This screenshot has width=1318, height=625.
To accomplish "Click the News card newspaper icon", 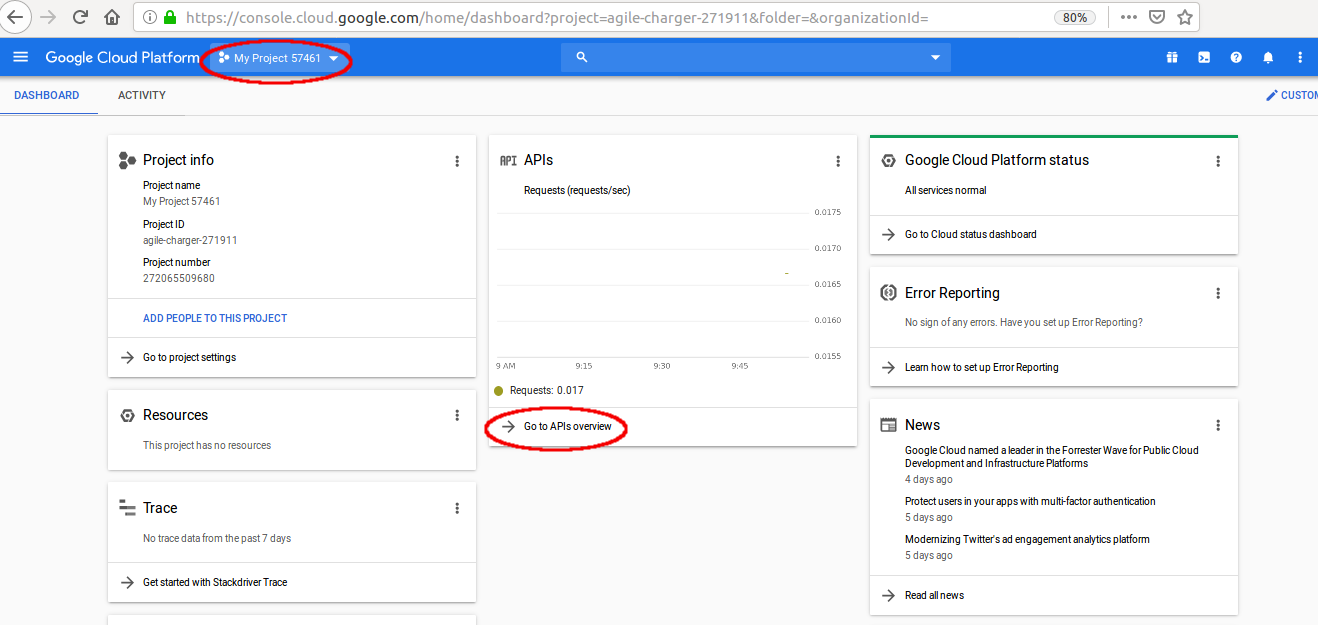I will (888, 425).
